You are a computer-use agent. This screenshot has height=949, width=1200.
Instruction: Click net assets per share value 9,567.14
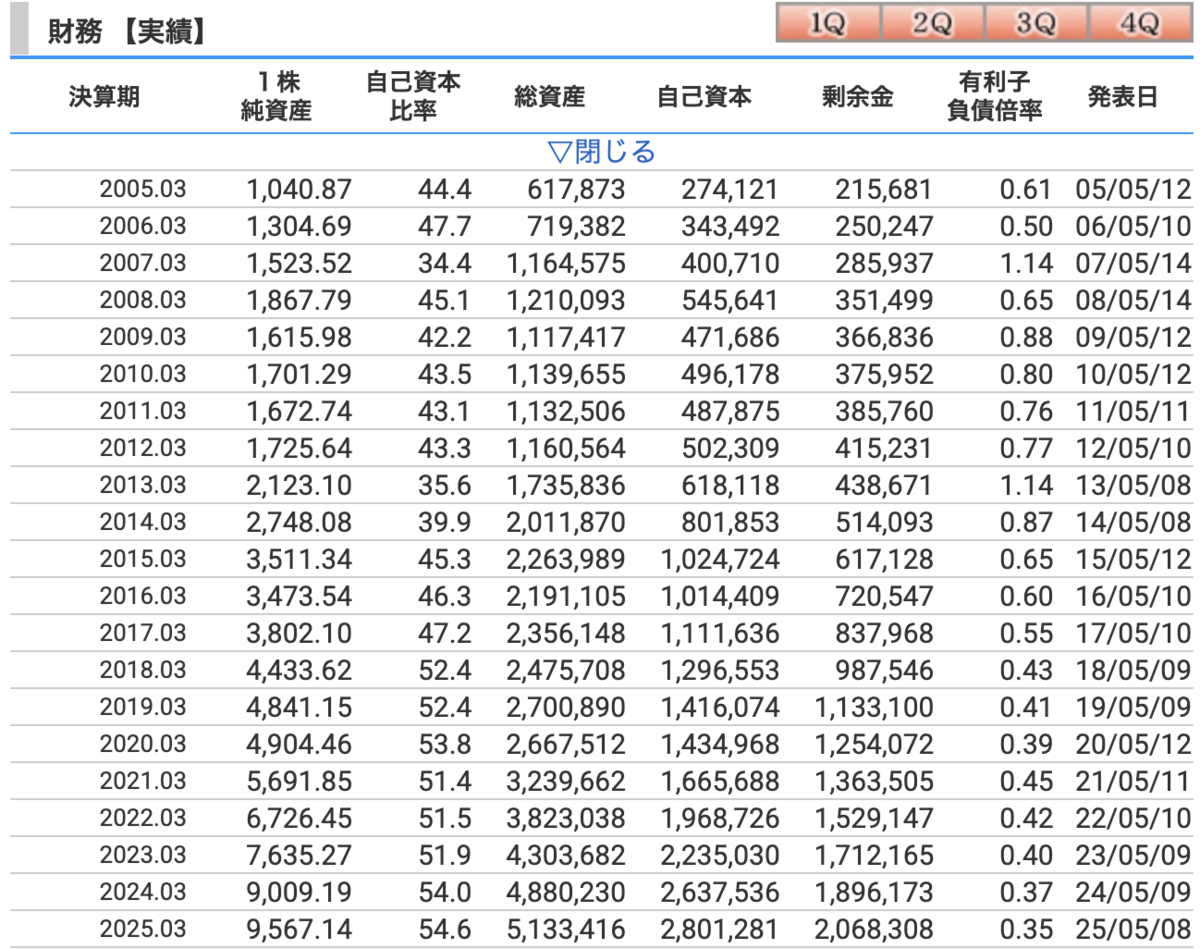pos(299,929)
